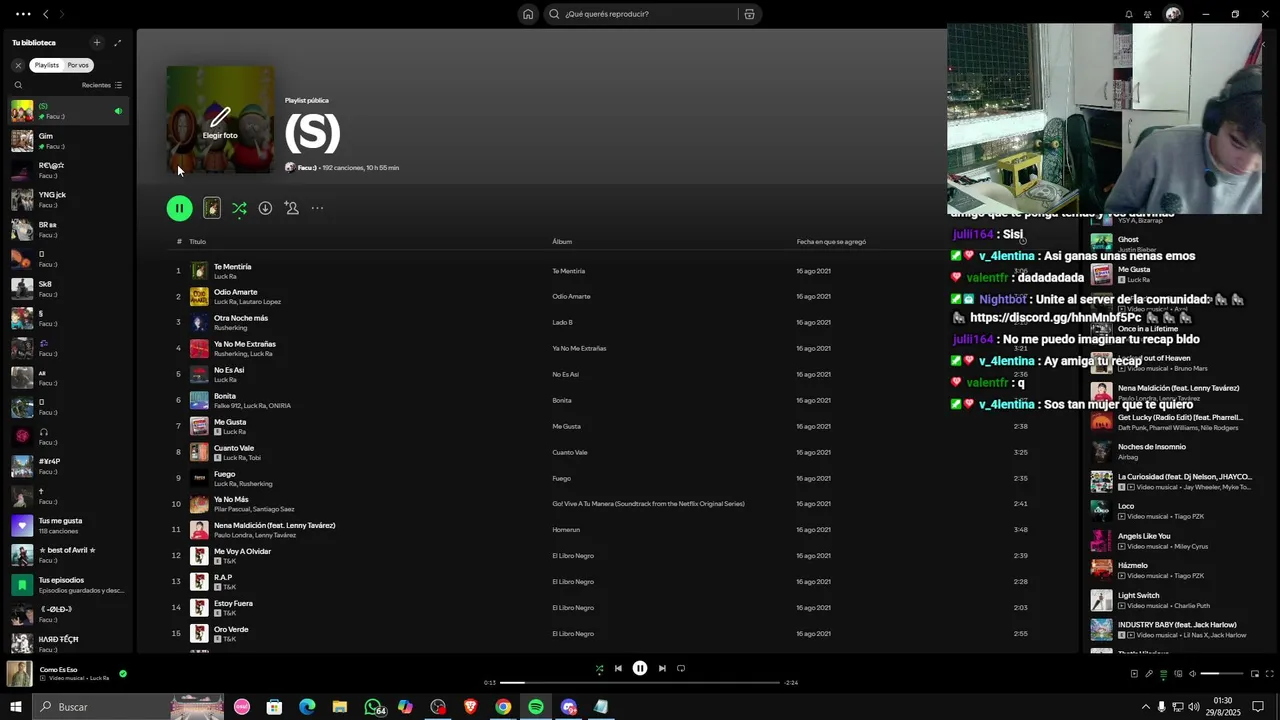The image size is (1280, 720).
Task: Click Hazmelo in the queue list
Action: click(x=1133, y=565)
